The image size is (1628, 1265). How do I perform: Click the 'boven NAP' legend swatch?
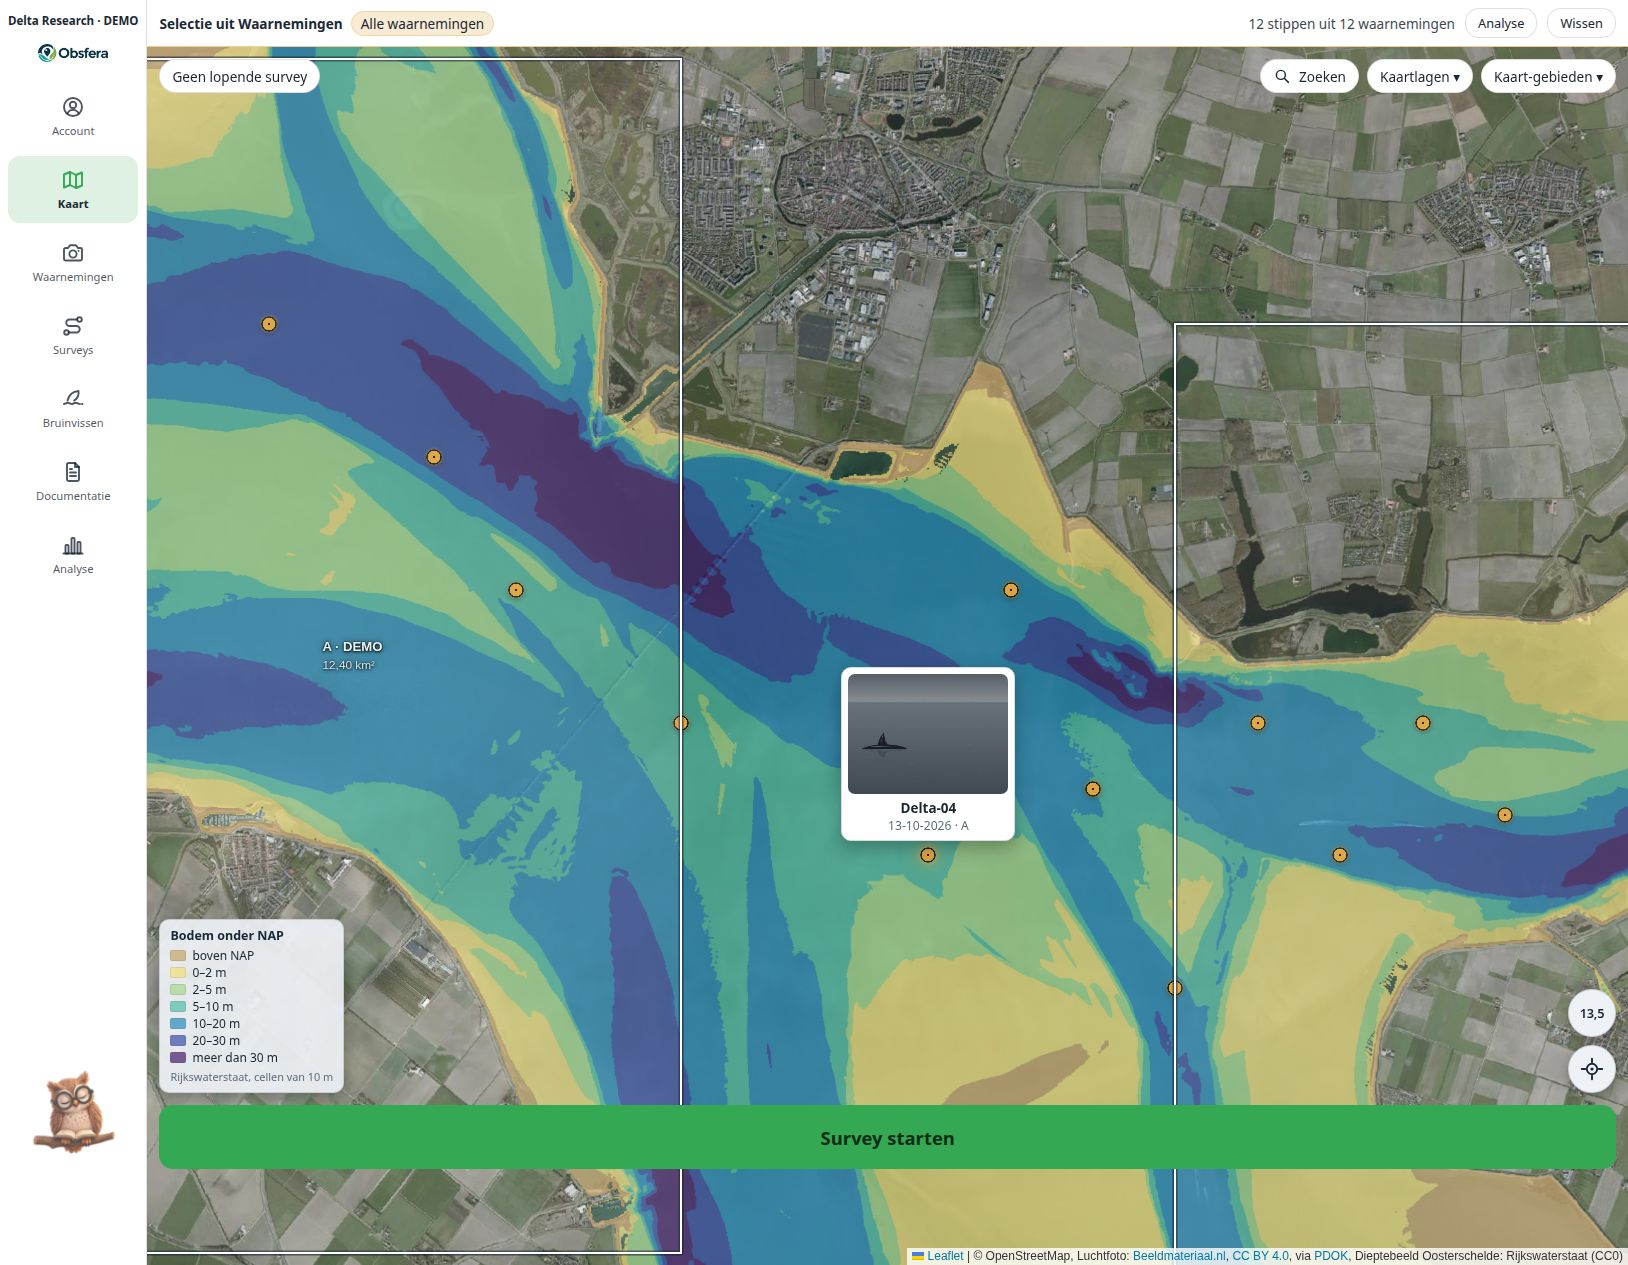(178, 956)
